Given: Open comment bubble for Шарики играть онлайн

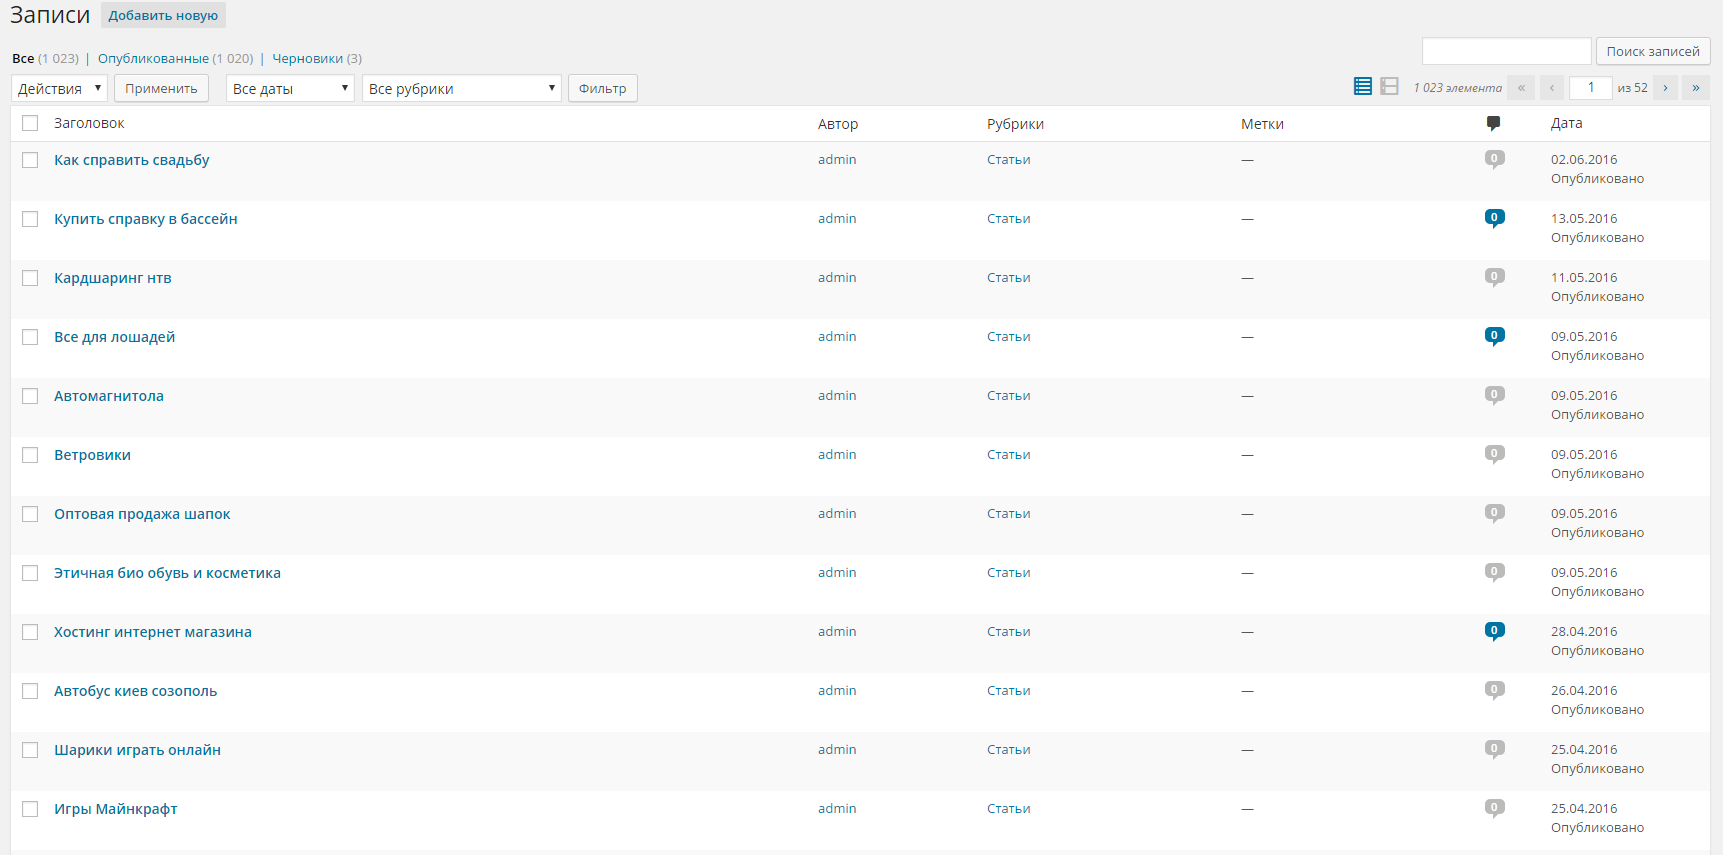Looking at the screenshot, I should (x=1494, y=749).
